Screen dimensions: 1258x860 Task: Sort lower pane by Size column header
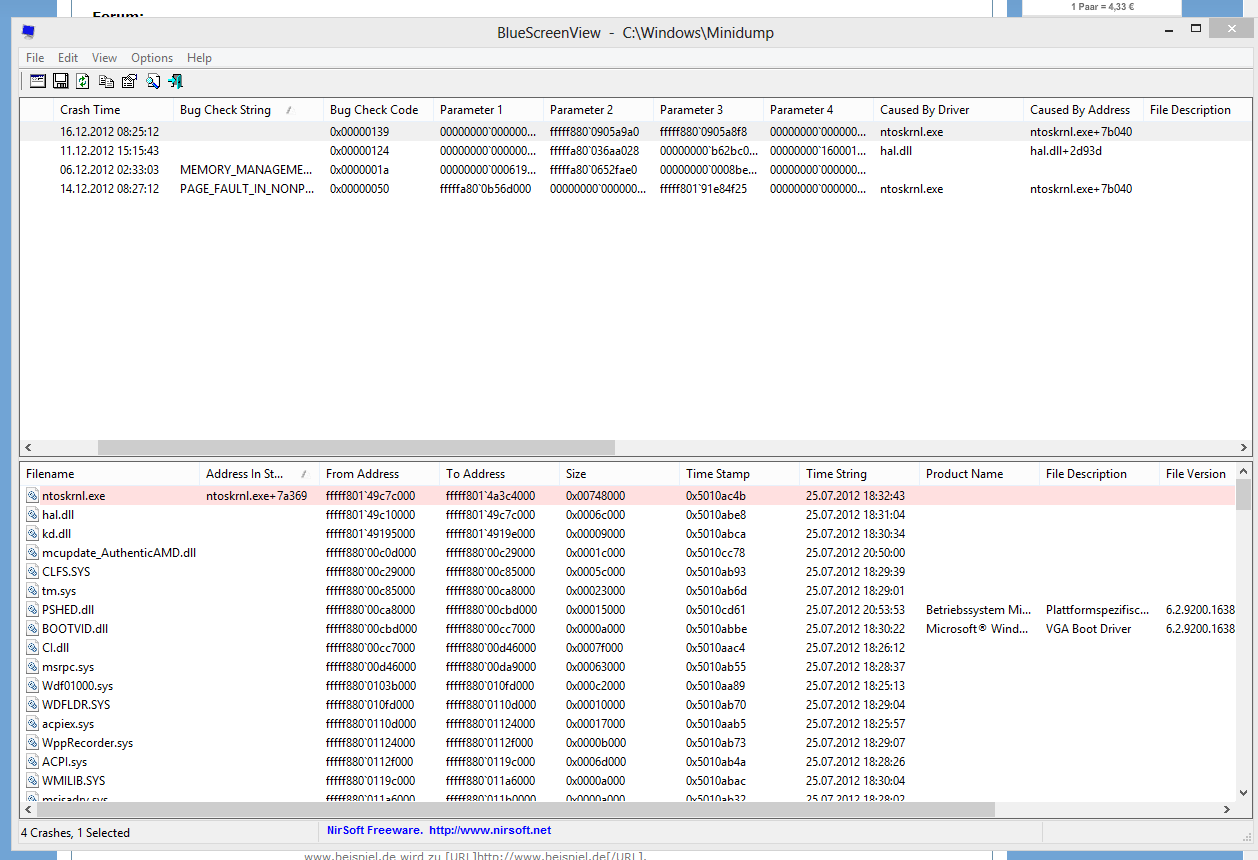tap(620, 474)
